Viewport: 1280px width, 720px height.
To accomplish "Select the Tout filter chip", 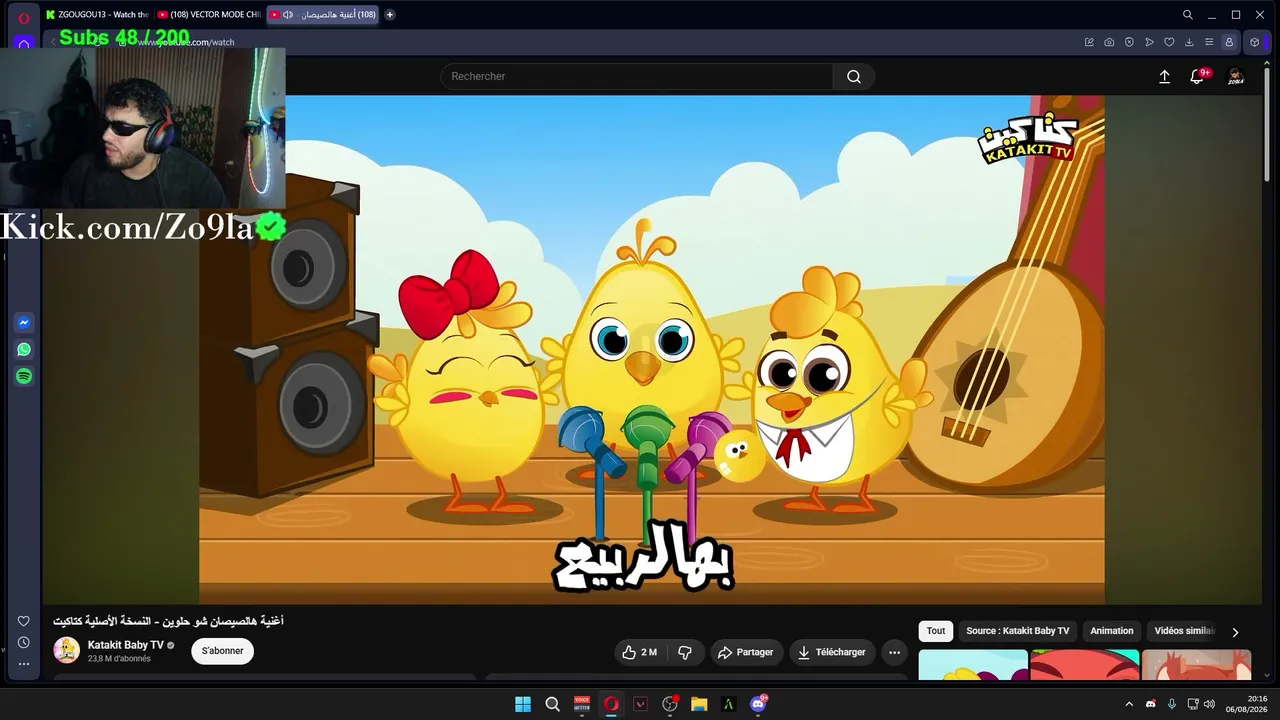I will point(936,631).
